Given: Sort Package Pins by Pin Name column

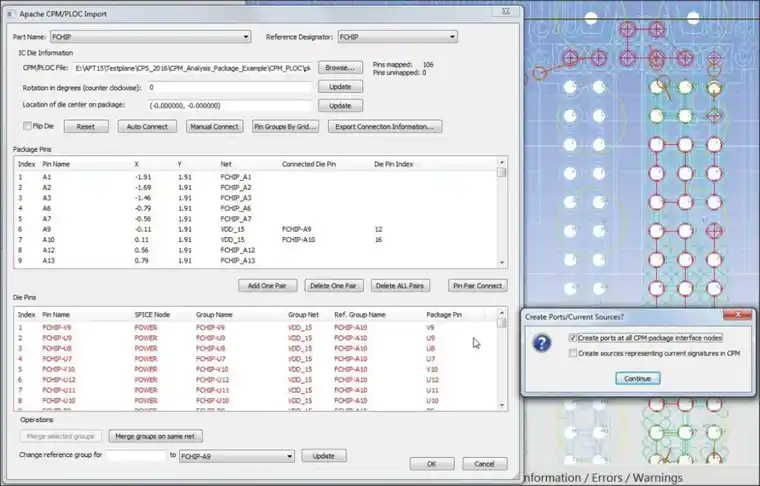Looking at the screenshot, I should pos(56,164).
